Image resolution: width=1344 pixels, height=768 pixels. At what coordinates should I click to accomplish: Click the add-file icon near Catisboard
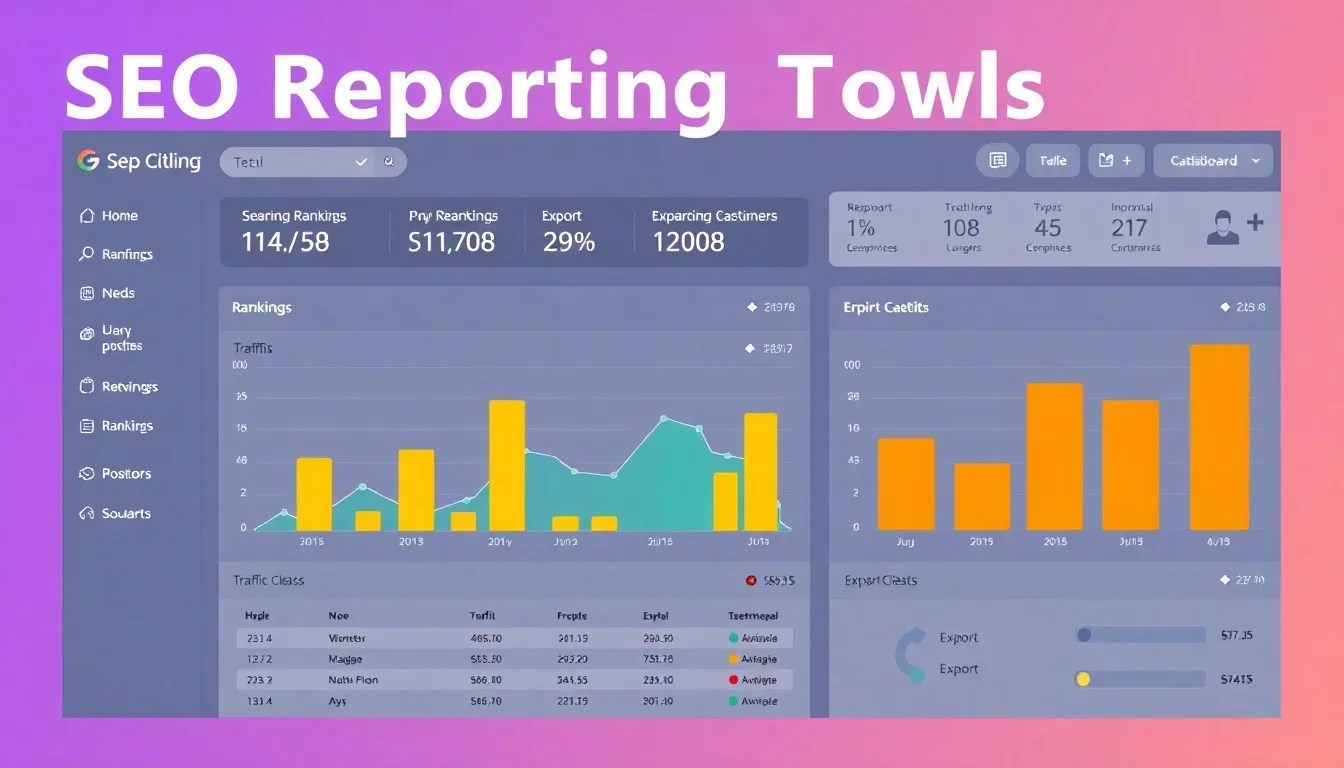tap(1116, 160)
